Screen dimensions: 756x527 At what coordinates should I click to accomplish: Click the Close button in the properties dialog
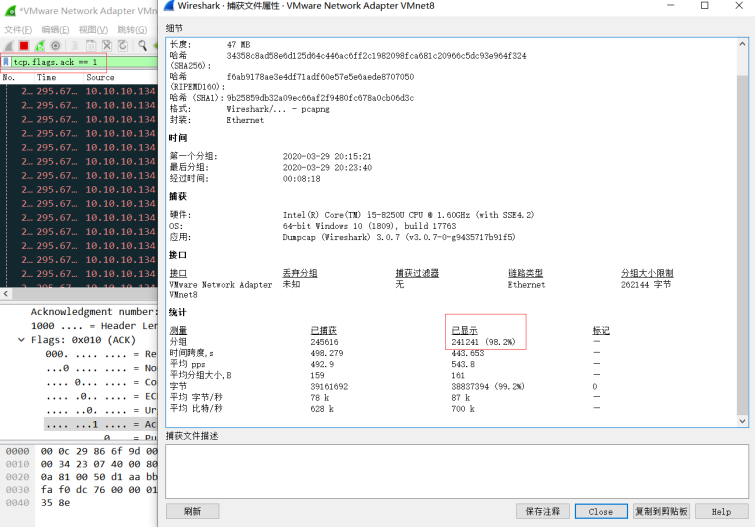click(x=601, y=511)
